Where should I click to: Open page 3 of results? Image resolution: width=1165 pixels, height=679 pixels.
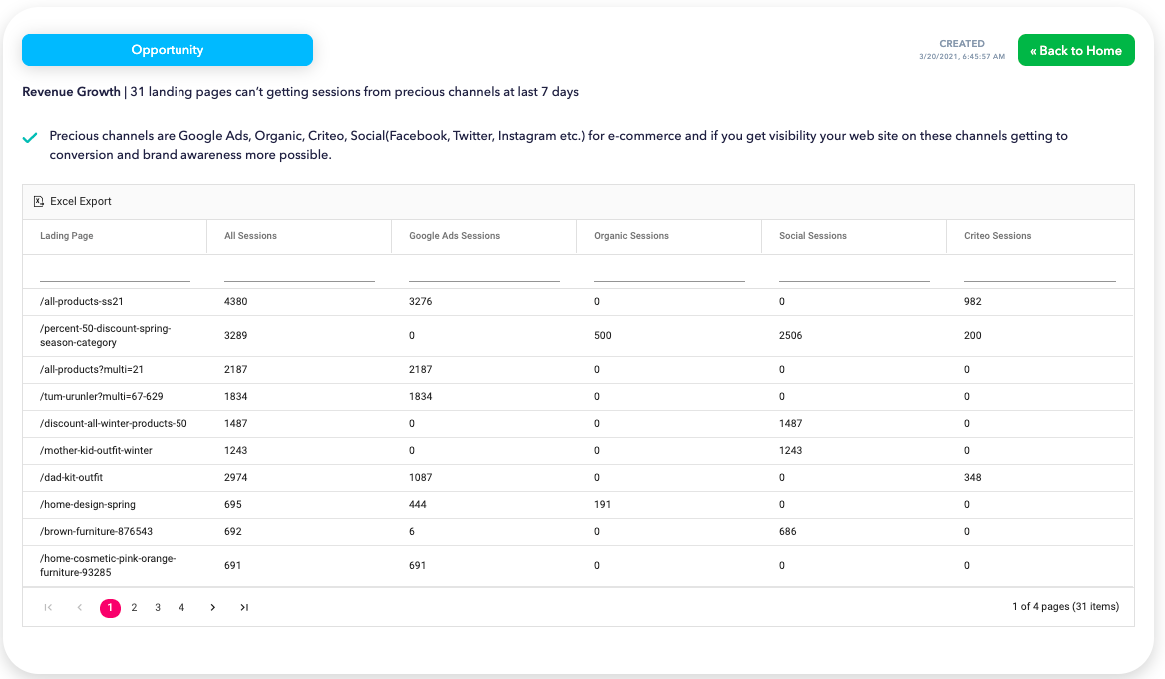[158, 607]
